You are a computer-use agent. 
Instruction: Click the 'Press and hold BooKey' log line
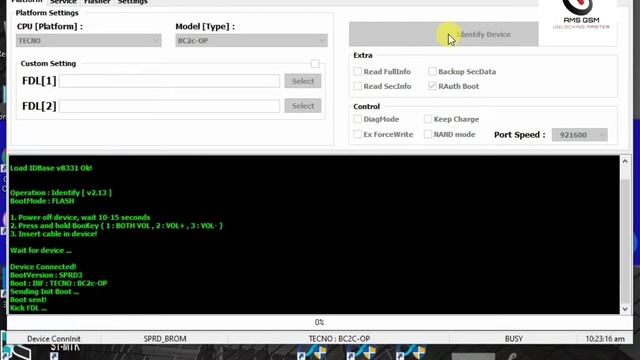116,226
